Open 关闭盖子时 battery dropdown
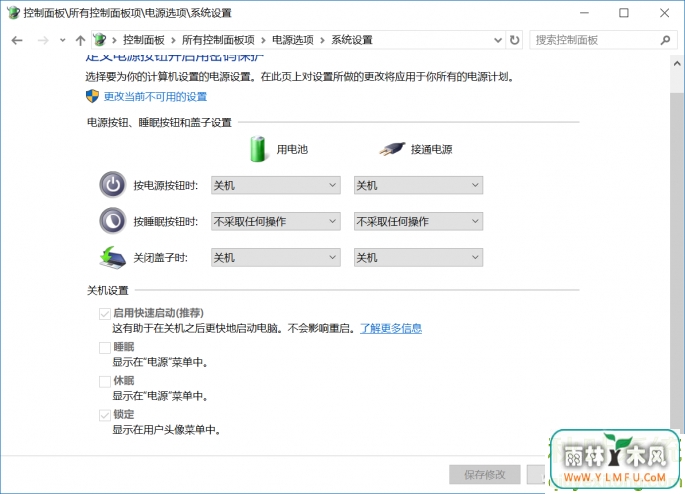Screen dimensions: 685x494 pyautogui.click(x=276, y=258)
